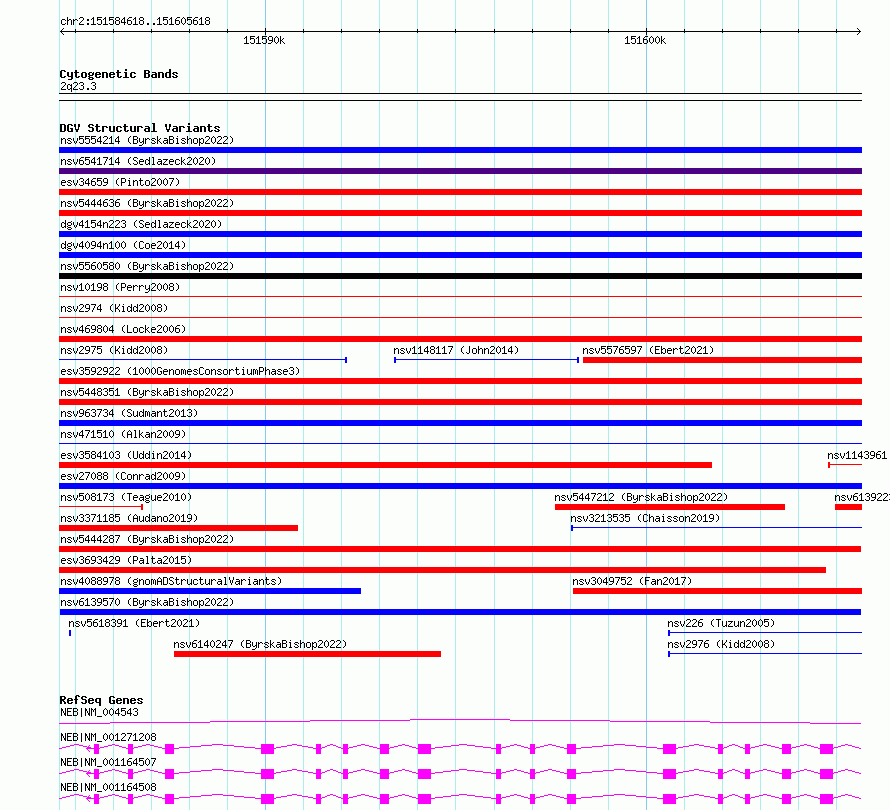
Task: Click the nsv3371185 (Audano2019) red bar
Action: point(179,528)
